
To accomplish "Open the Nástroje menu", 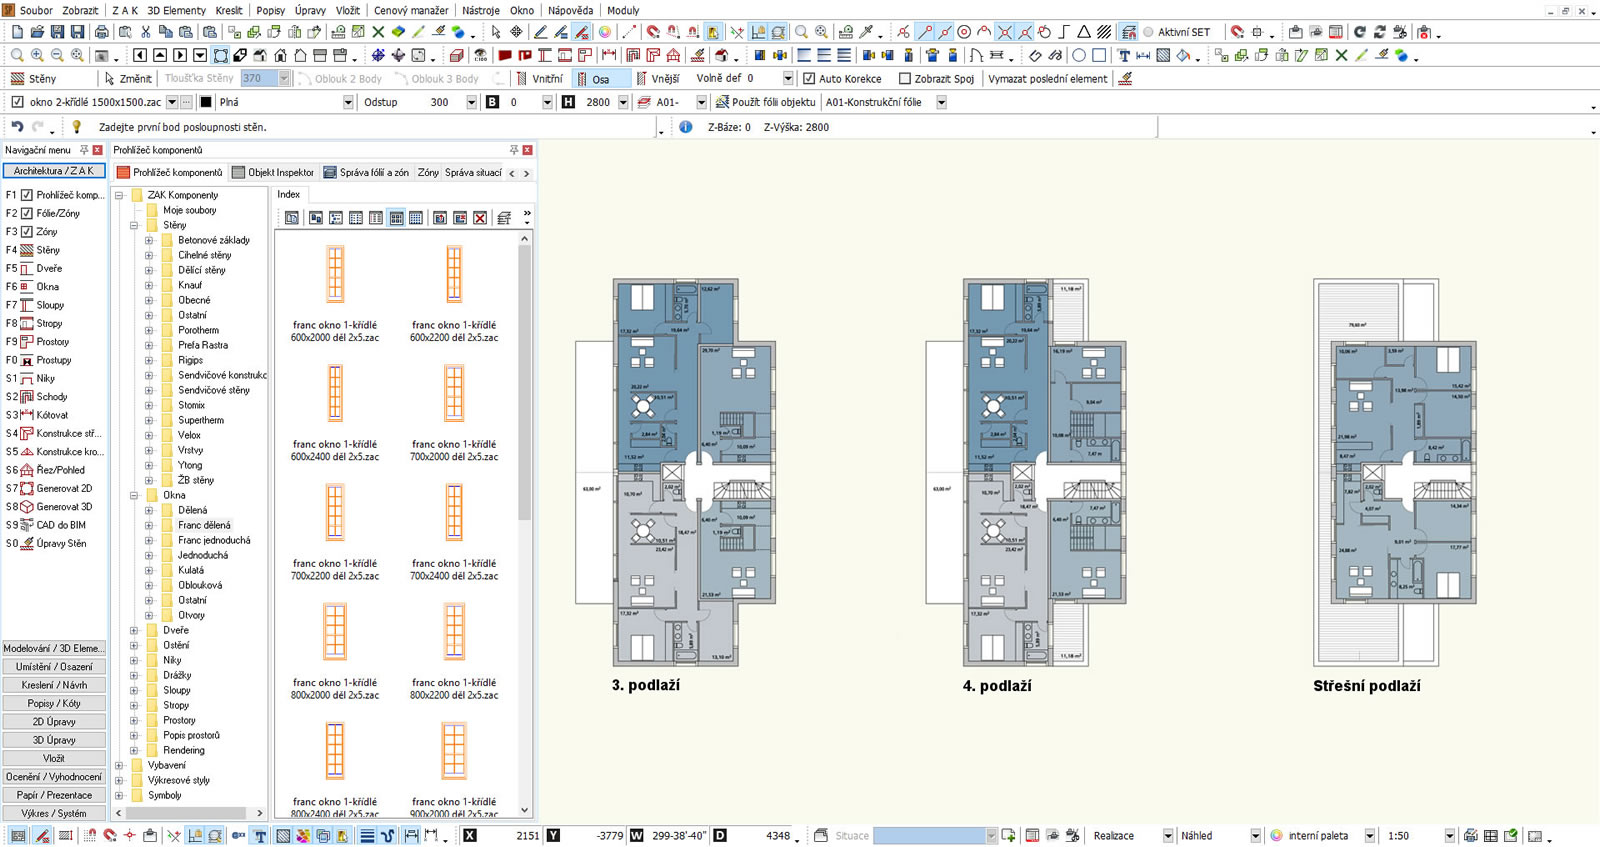I will tap(481, 10).
